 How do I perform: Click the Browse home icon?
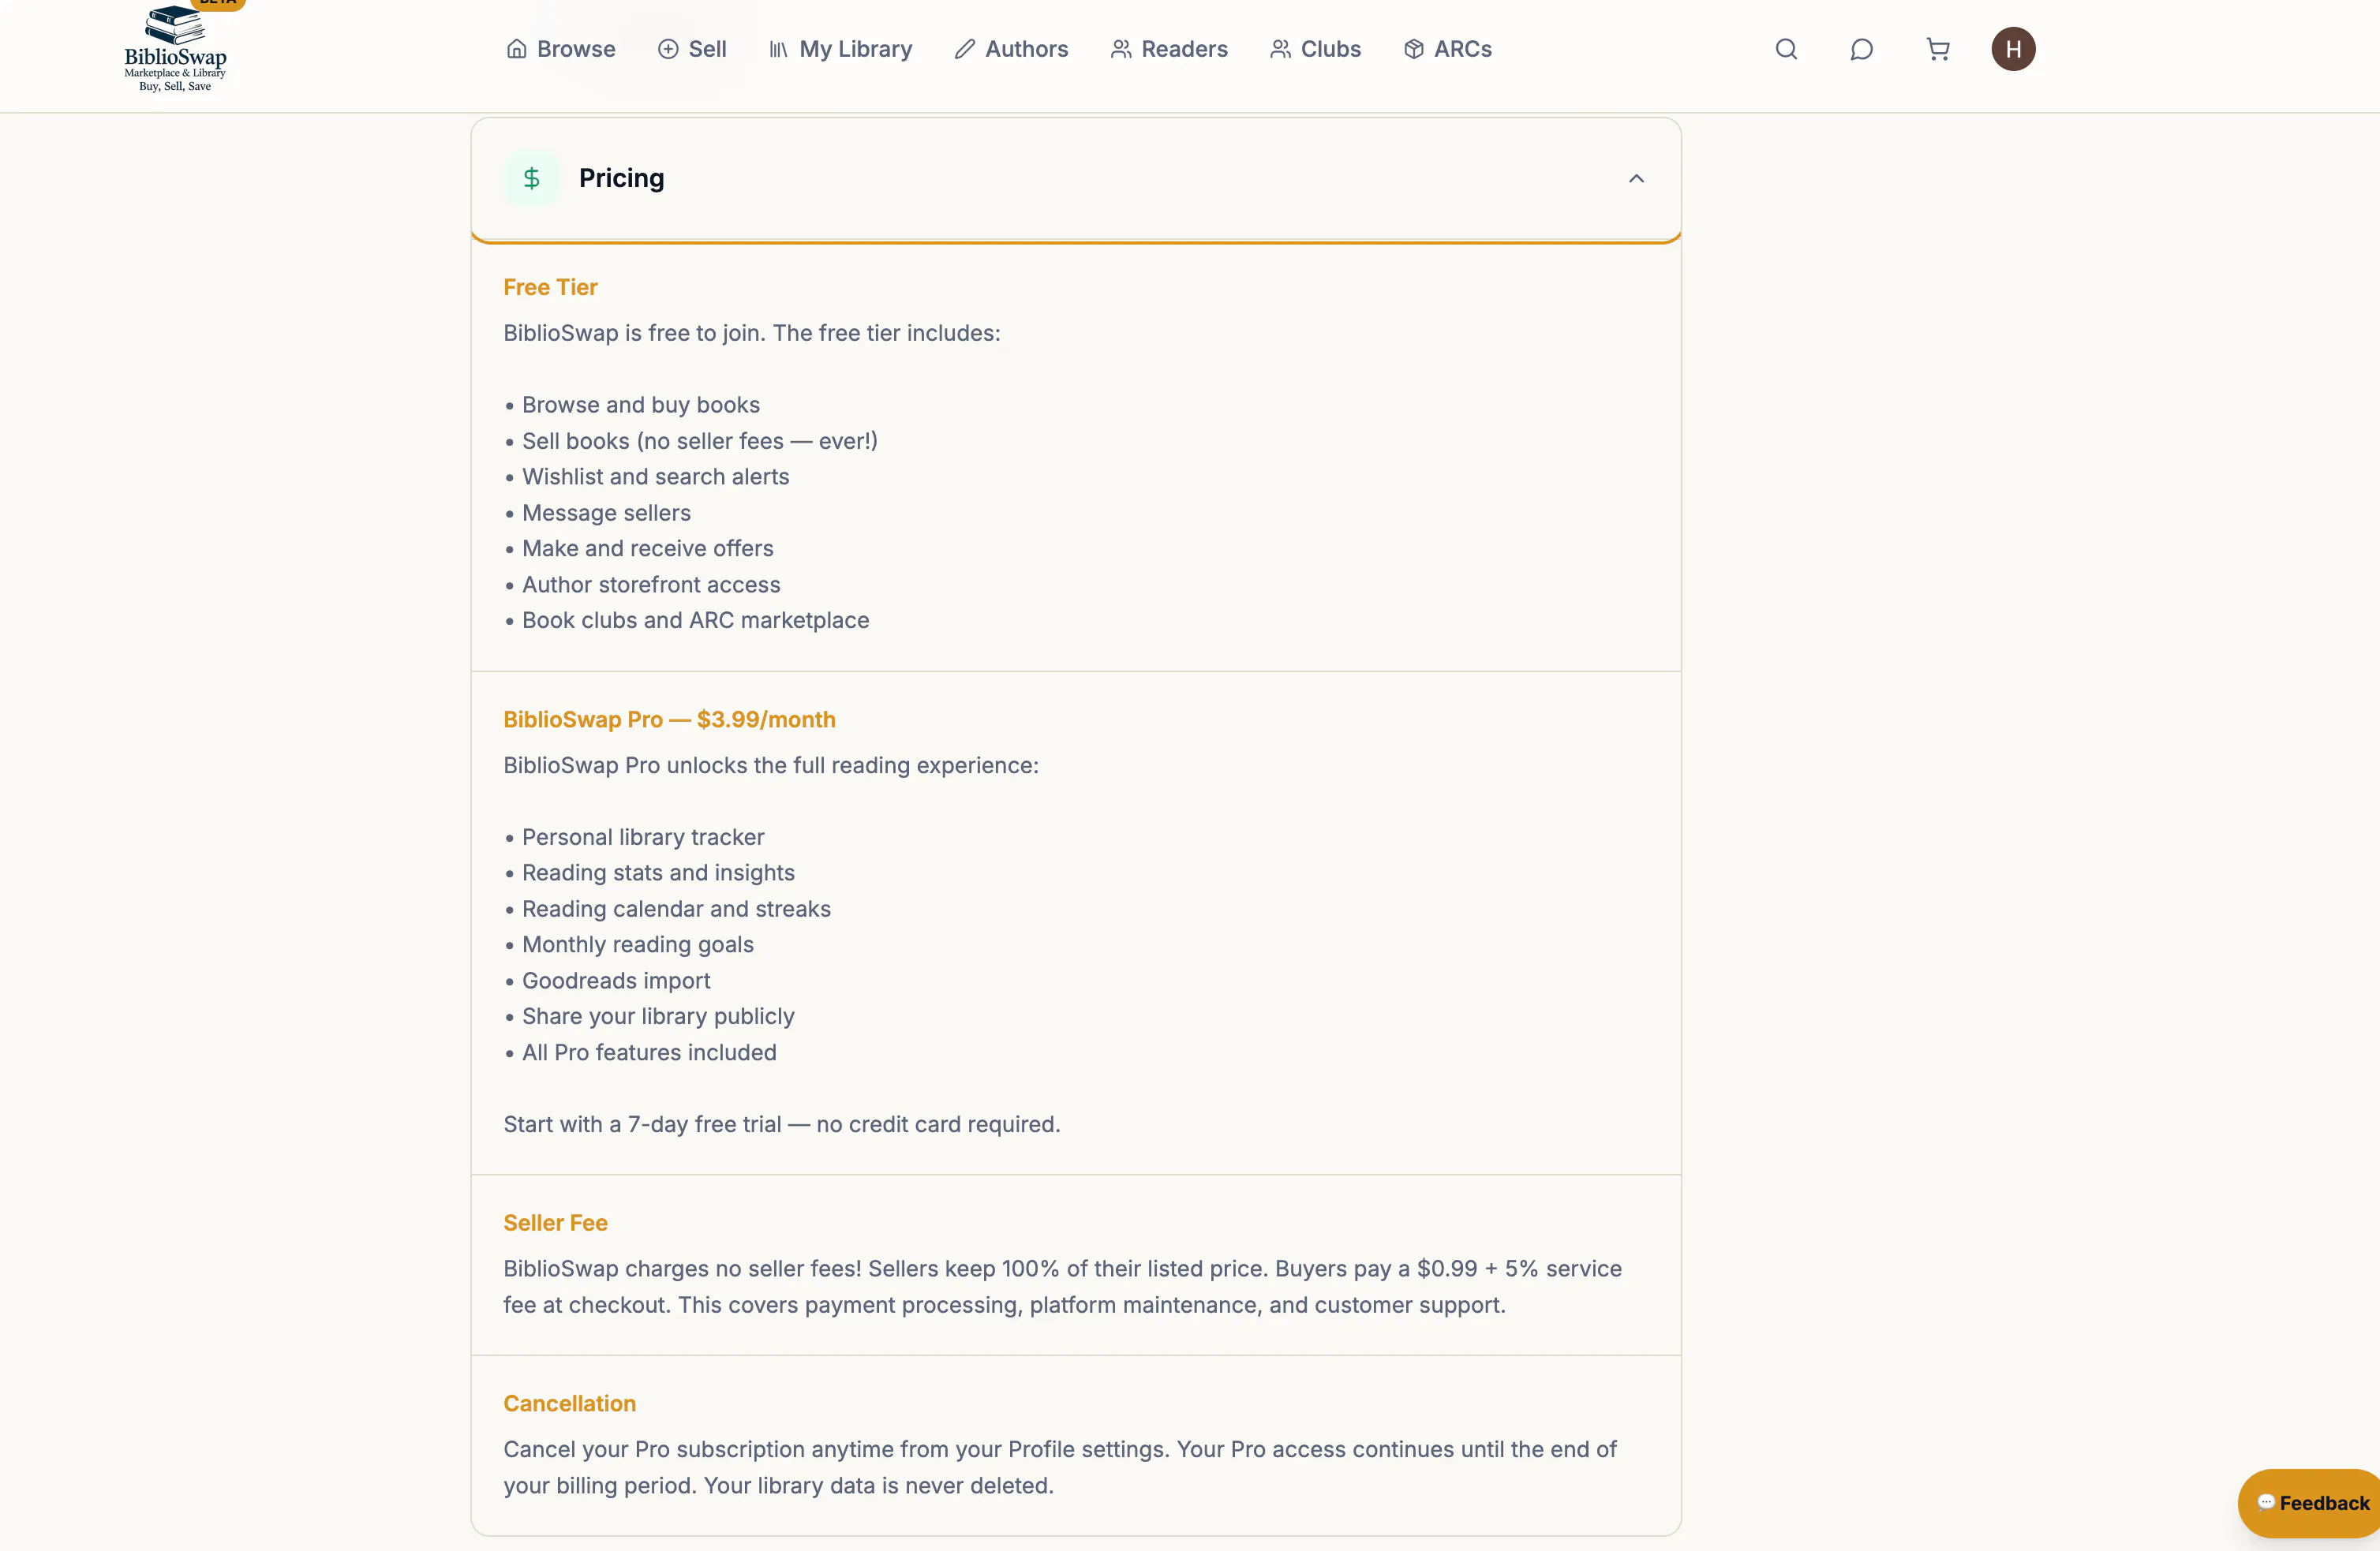pyautogui.click(x=516, y=49)
